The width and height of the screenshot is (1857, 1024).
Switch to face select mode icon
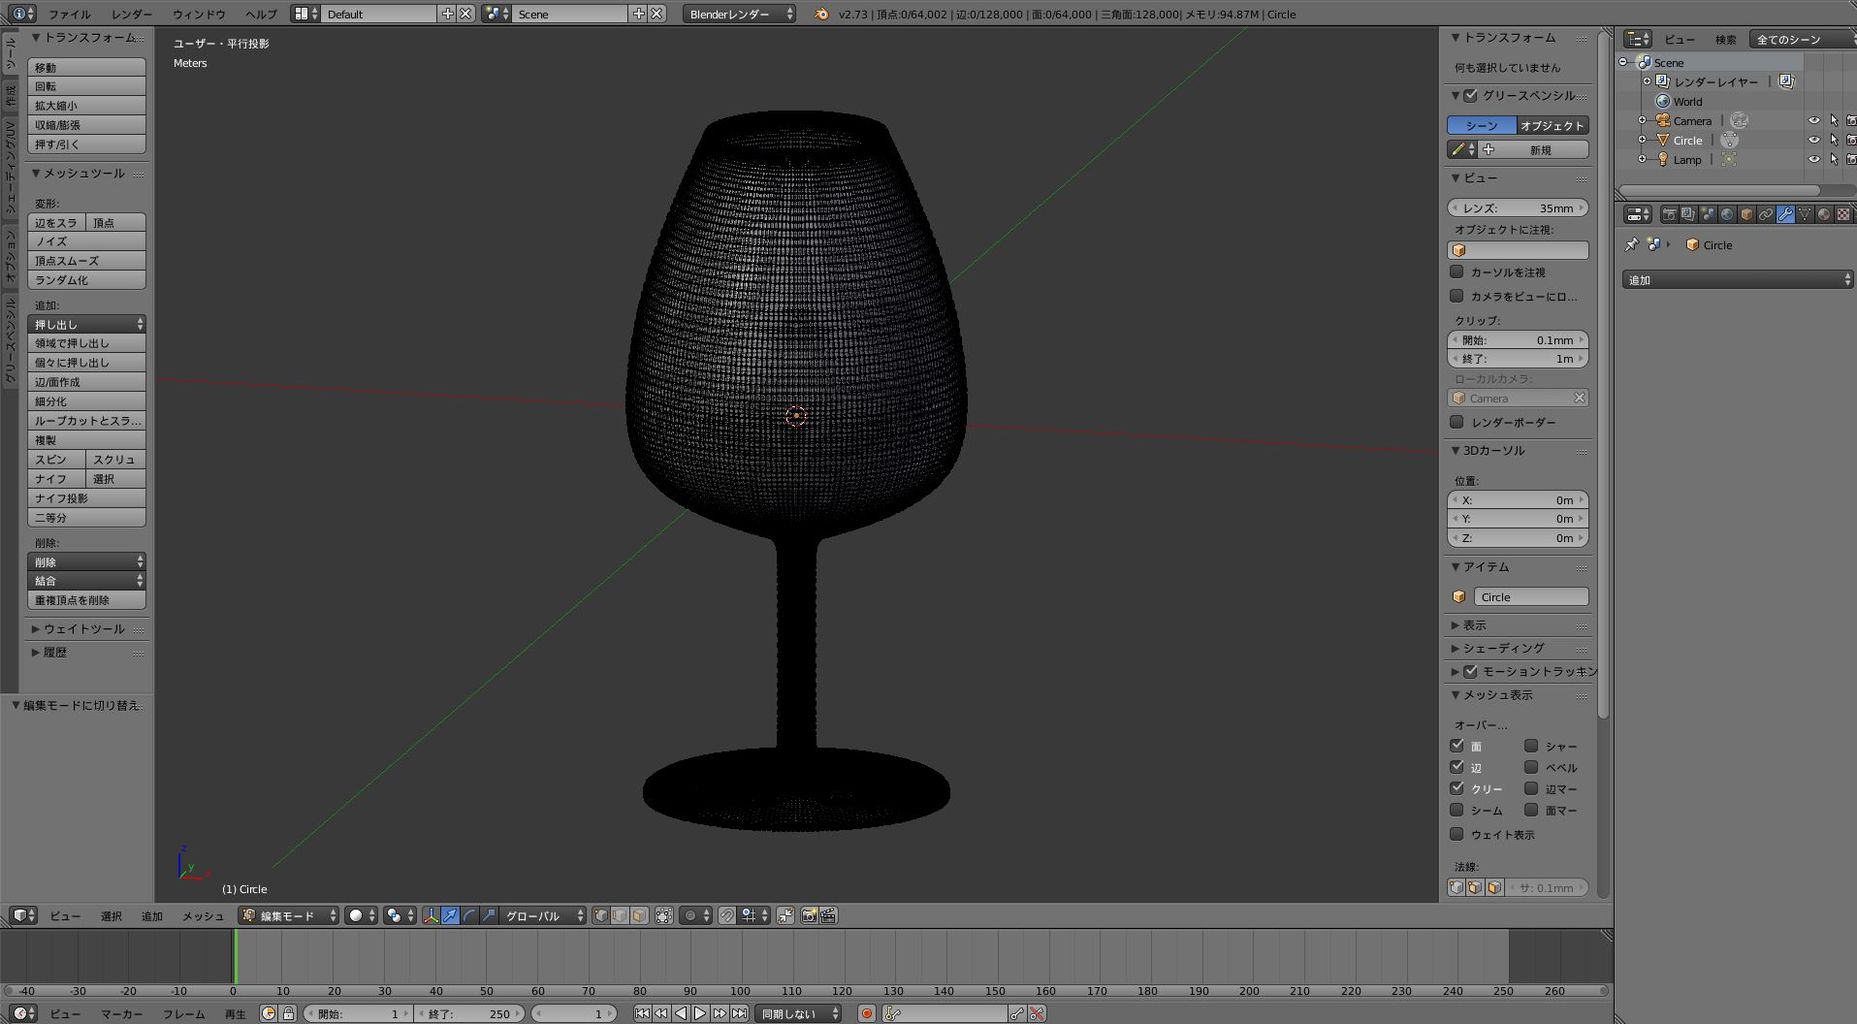639,915
